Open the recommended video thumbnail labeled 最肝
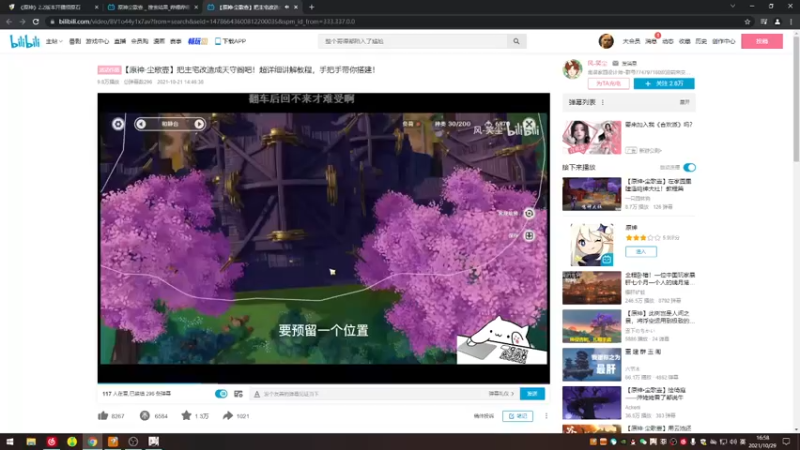This screenshot has height=450, width=800. [x=592, y=365]
